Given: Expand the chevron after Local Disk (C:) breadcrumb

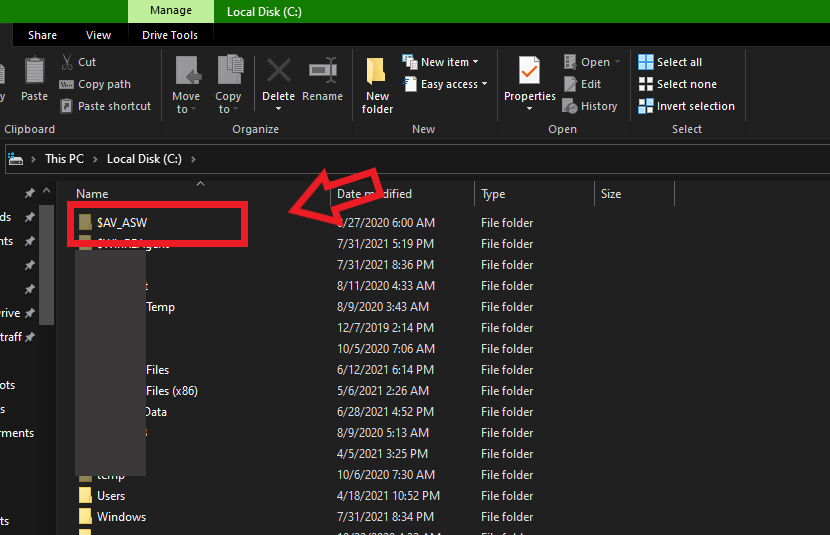Looking at the screenshot, I should point(193,159).
